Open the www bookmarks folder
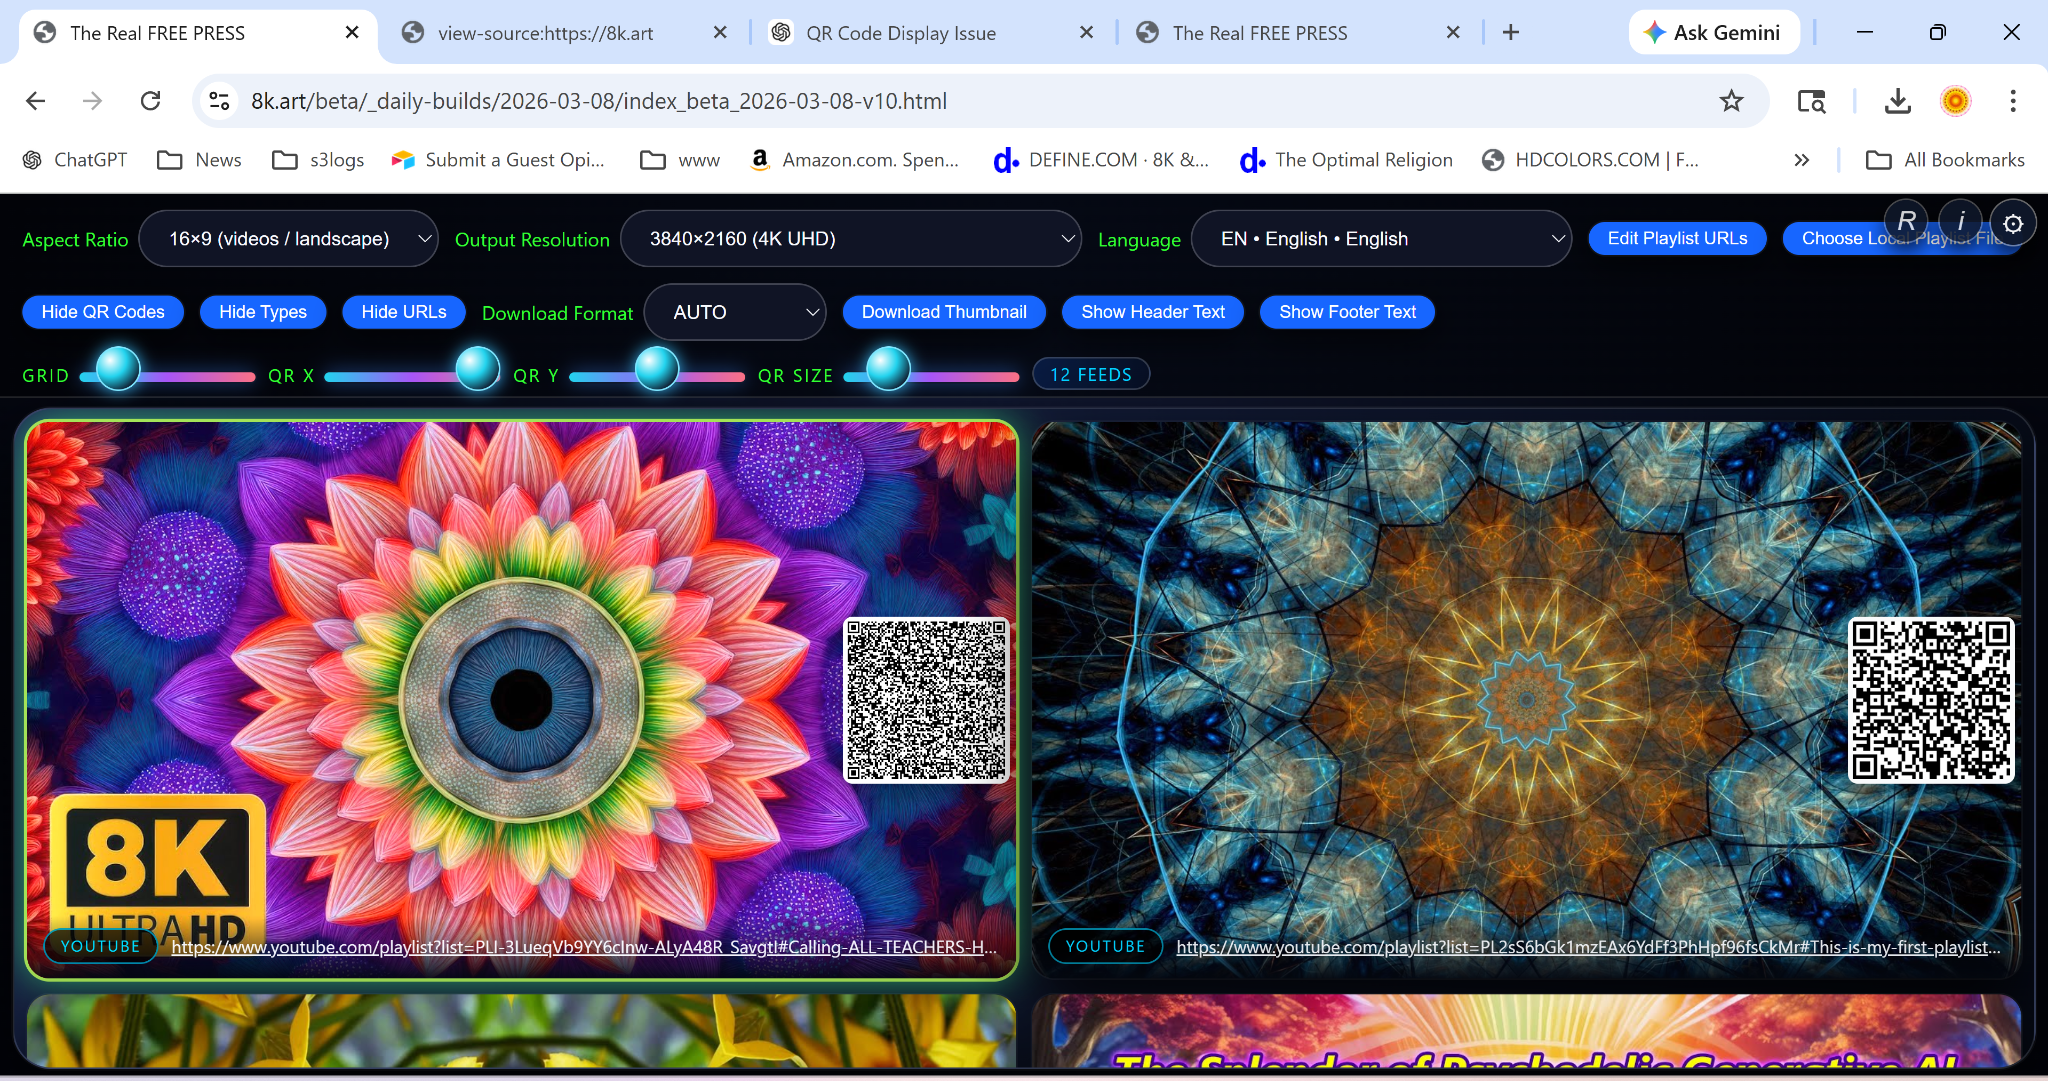2048x1081 pixels. [x=680, y=160]
